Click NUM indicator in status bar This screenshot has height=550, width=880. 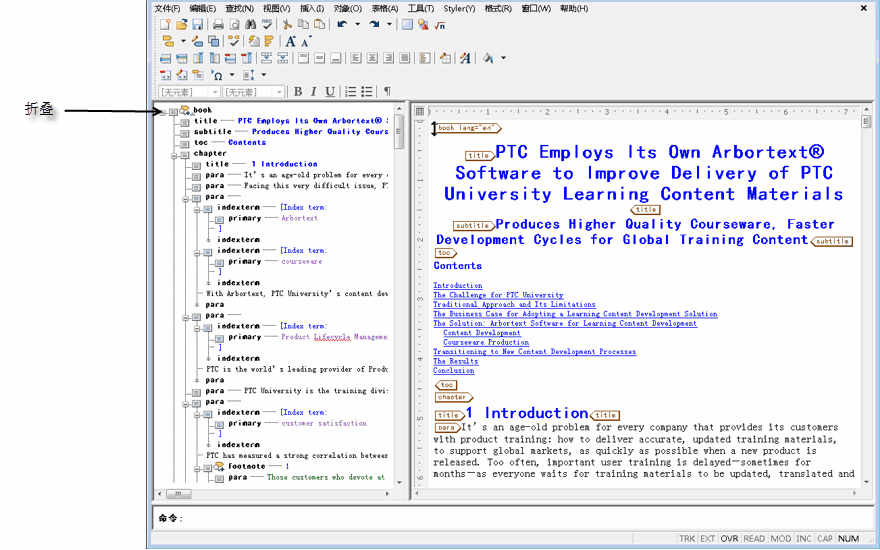click(x=848, y=538)
